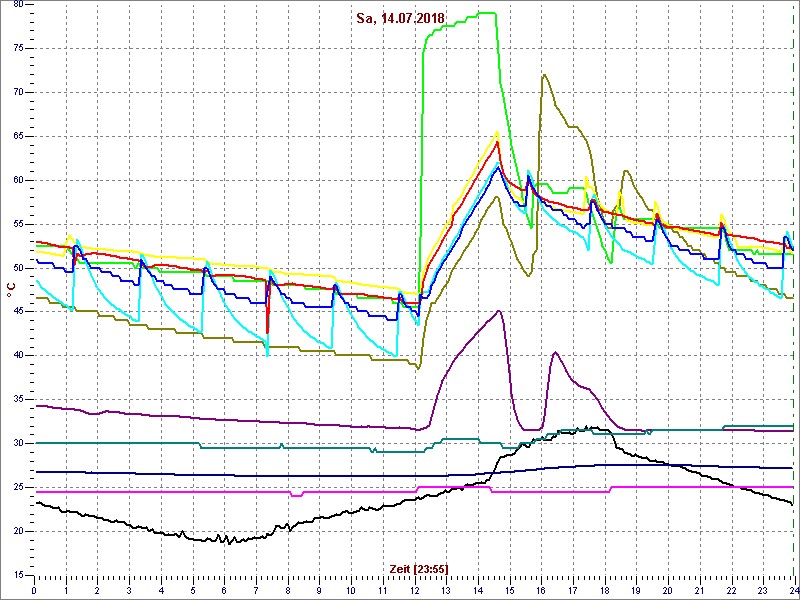Click hour 16 on the time axis

[x=542, y=589]
